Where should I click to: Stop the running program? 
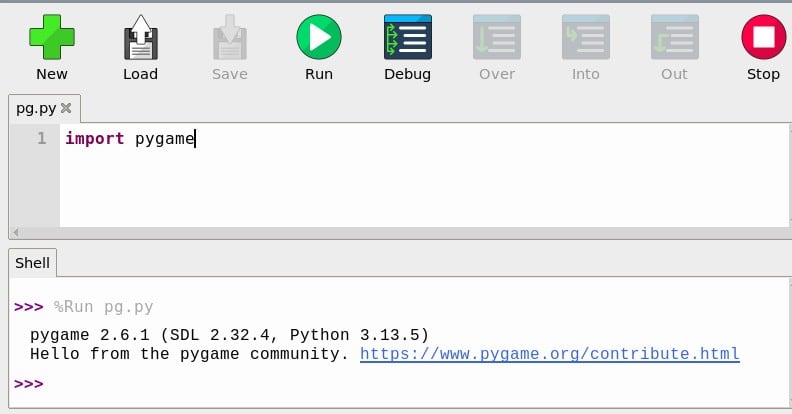pyautogui.click(x=764, y=37)
